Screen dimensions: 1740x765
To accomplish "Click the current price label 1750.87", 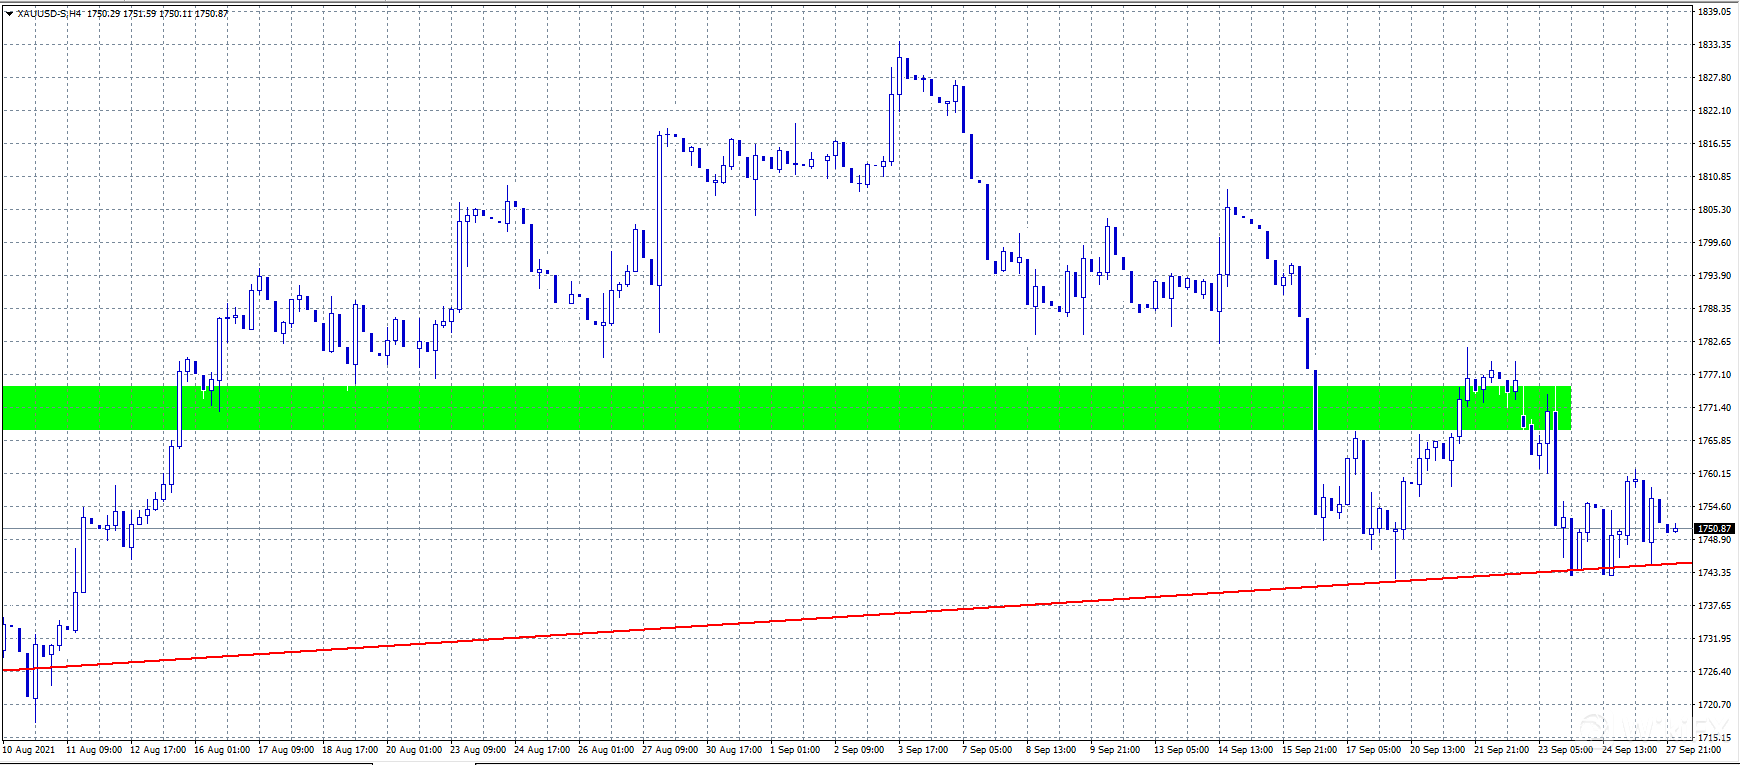I will point(1714,528).
